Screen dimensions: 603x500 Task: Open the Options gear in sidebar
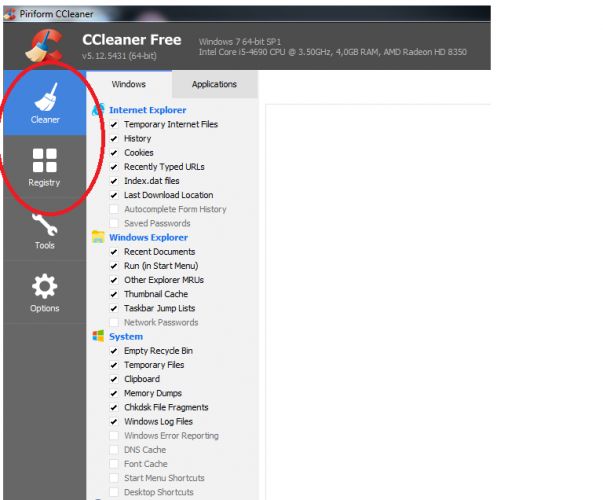click(45, 293)
